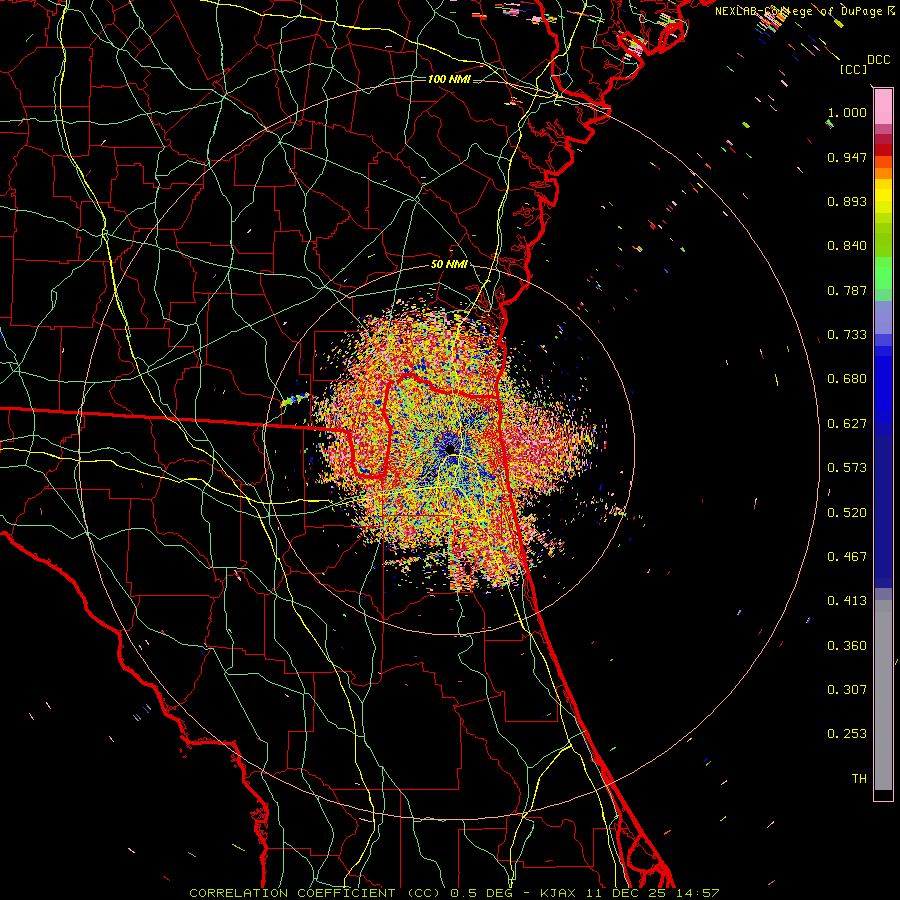
Task: Click the 0.893 scale value
Action: coord(847,201)
